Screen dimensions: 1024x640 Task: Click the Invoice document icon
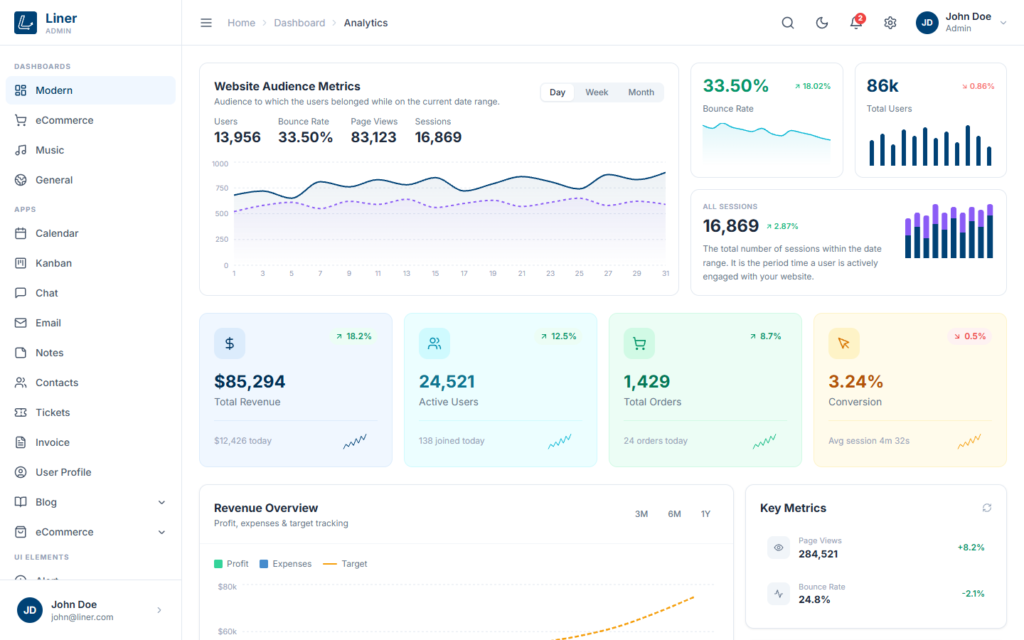[21, 442]
